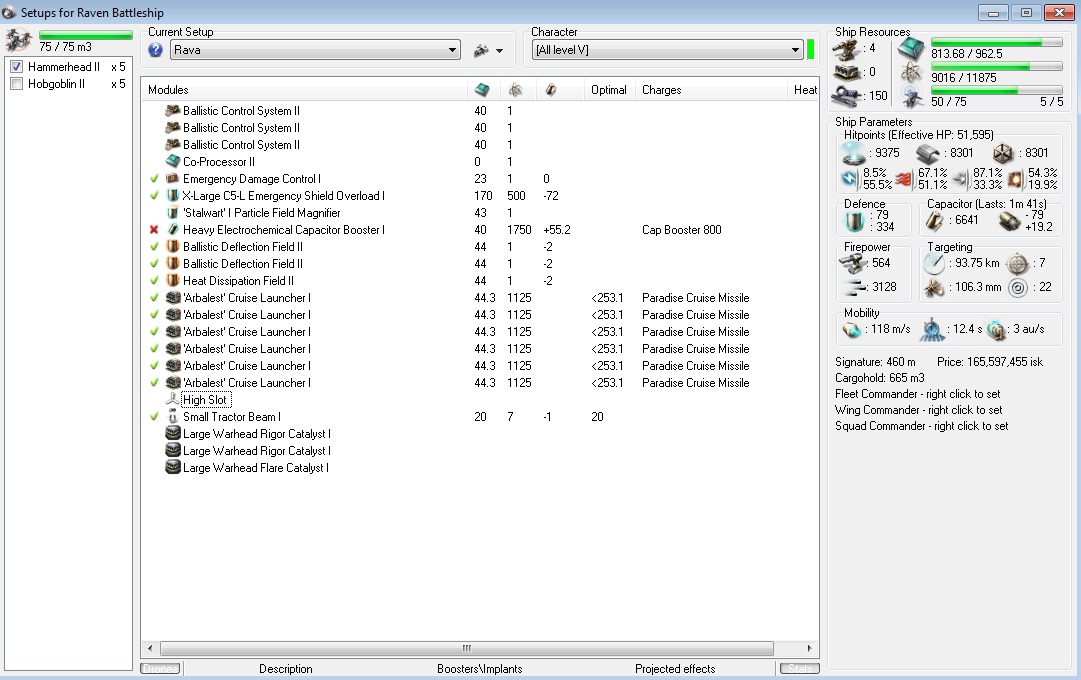Toggle check of first Ballistic Deflection Field II
The image size is (1081, 680).
154,247
